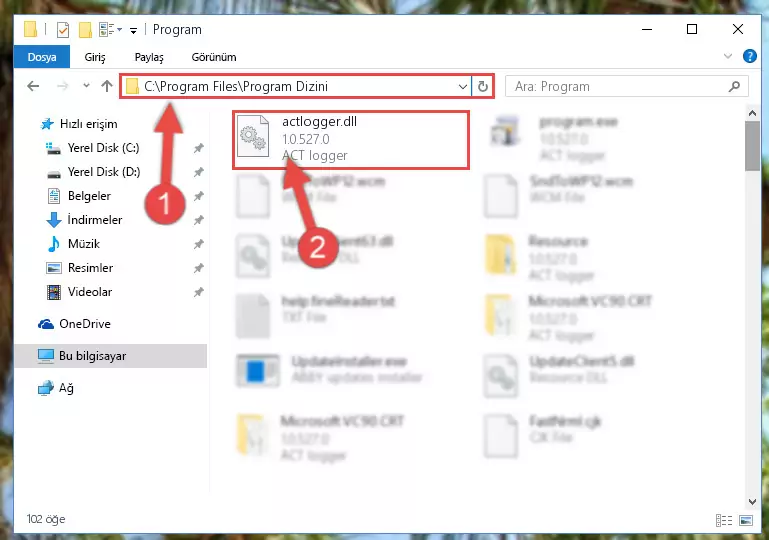The image size is (769, 540).
Task: Minimize the Program window
Action: click(647, 29)
